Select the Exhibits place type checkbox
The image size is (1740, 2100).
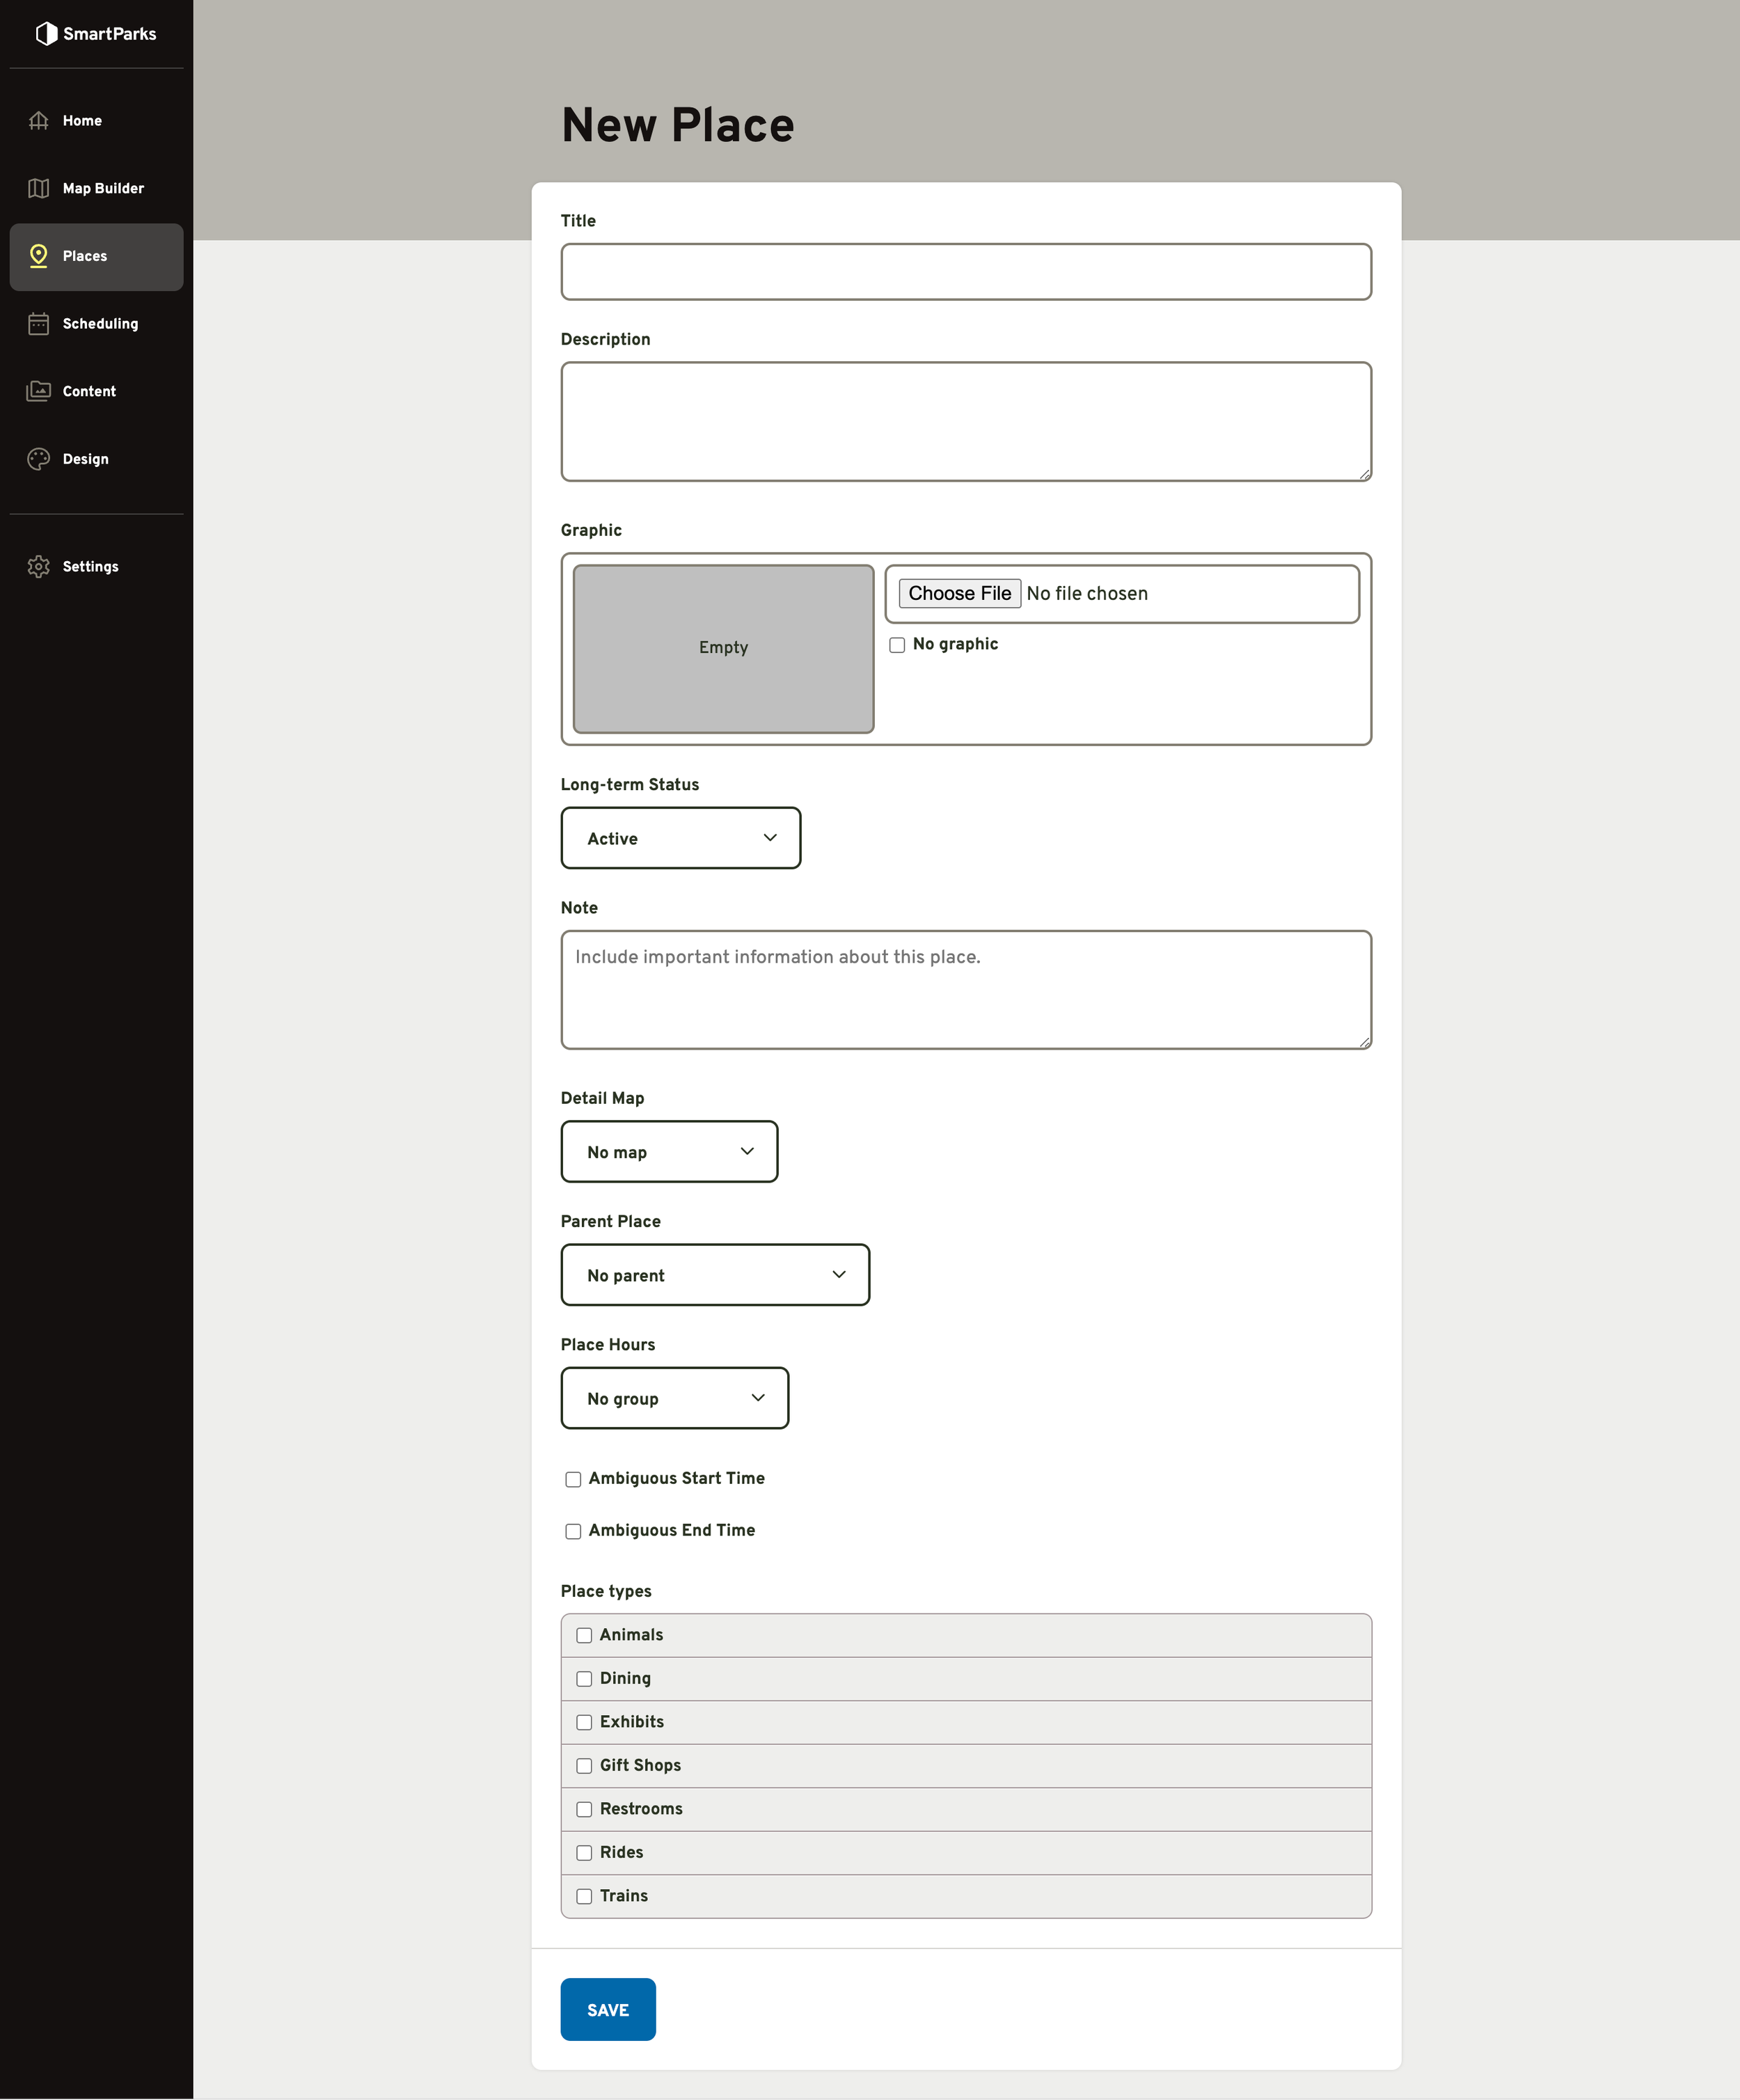tap(584, 1723)
